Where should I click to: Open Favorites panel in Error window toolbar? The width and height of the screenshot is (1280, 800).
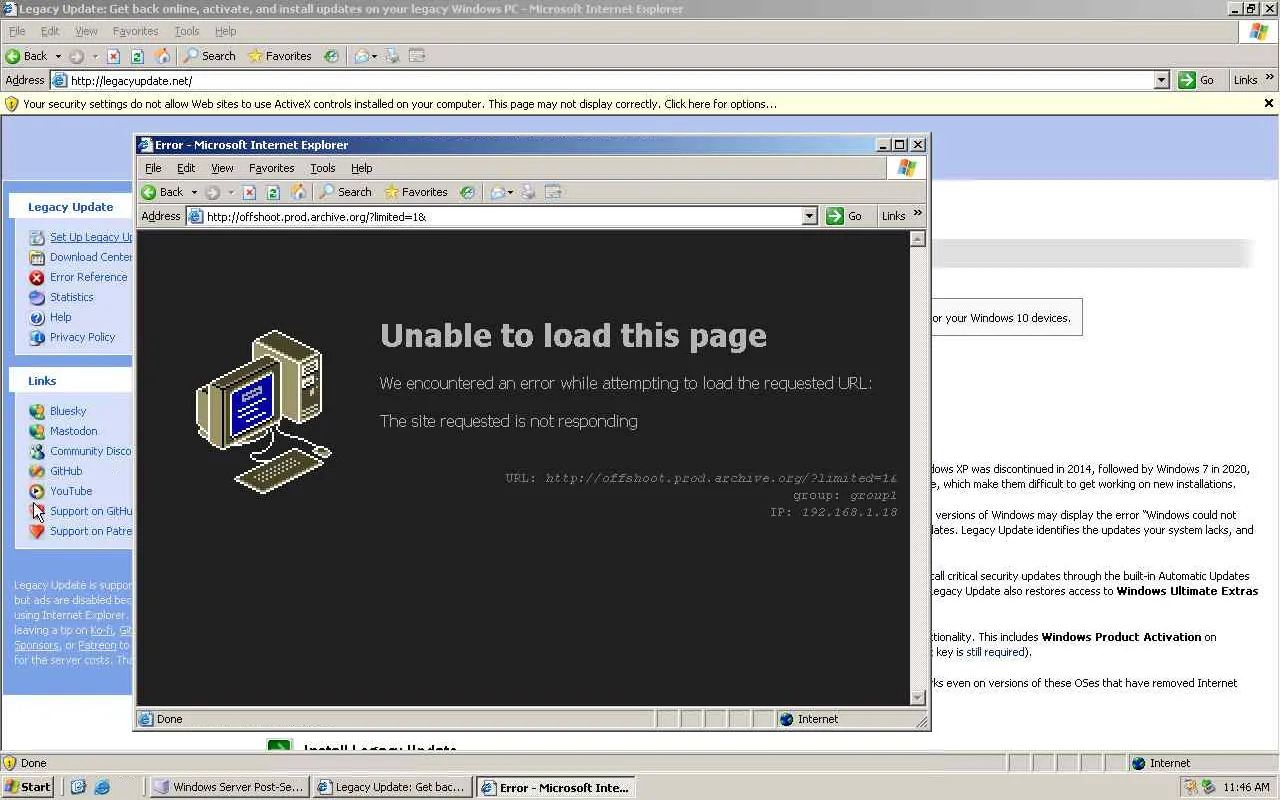pos(416,192)
